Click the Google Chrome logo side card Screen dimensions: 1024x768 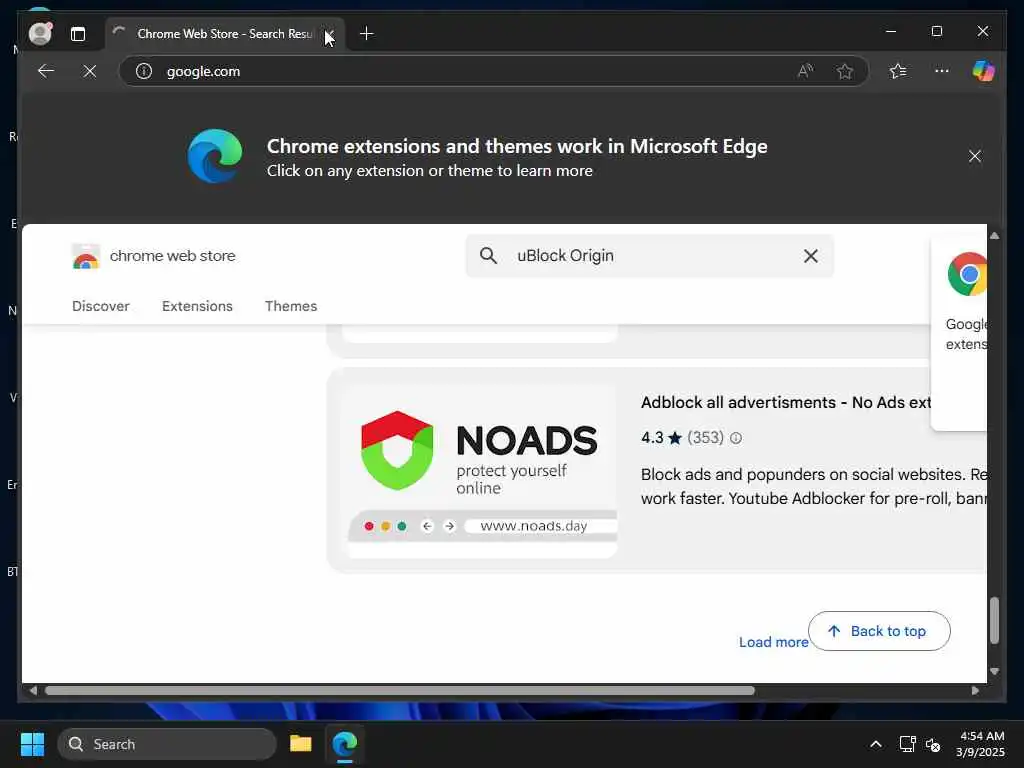(x=967, y=274)
